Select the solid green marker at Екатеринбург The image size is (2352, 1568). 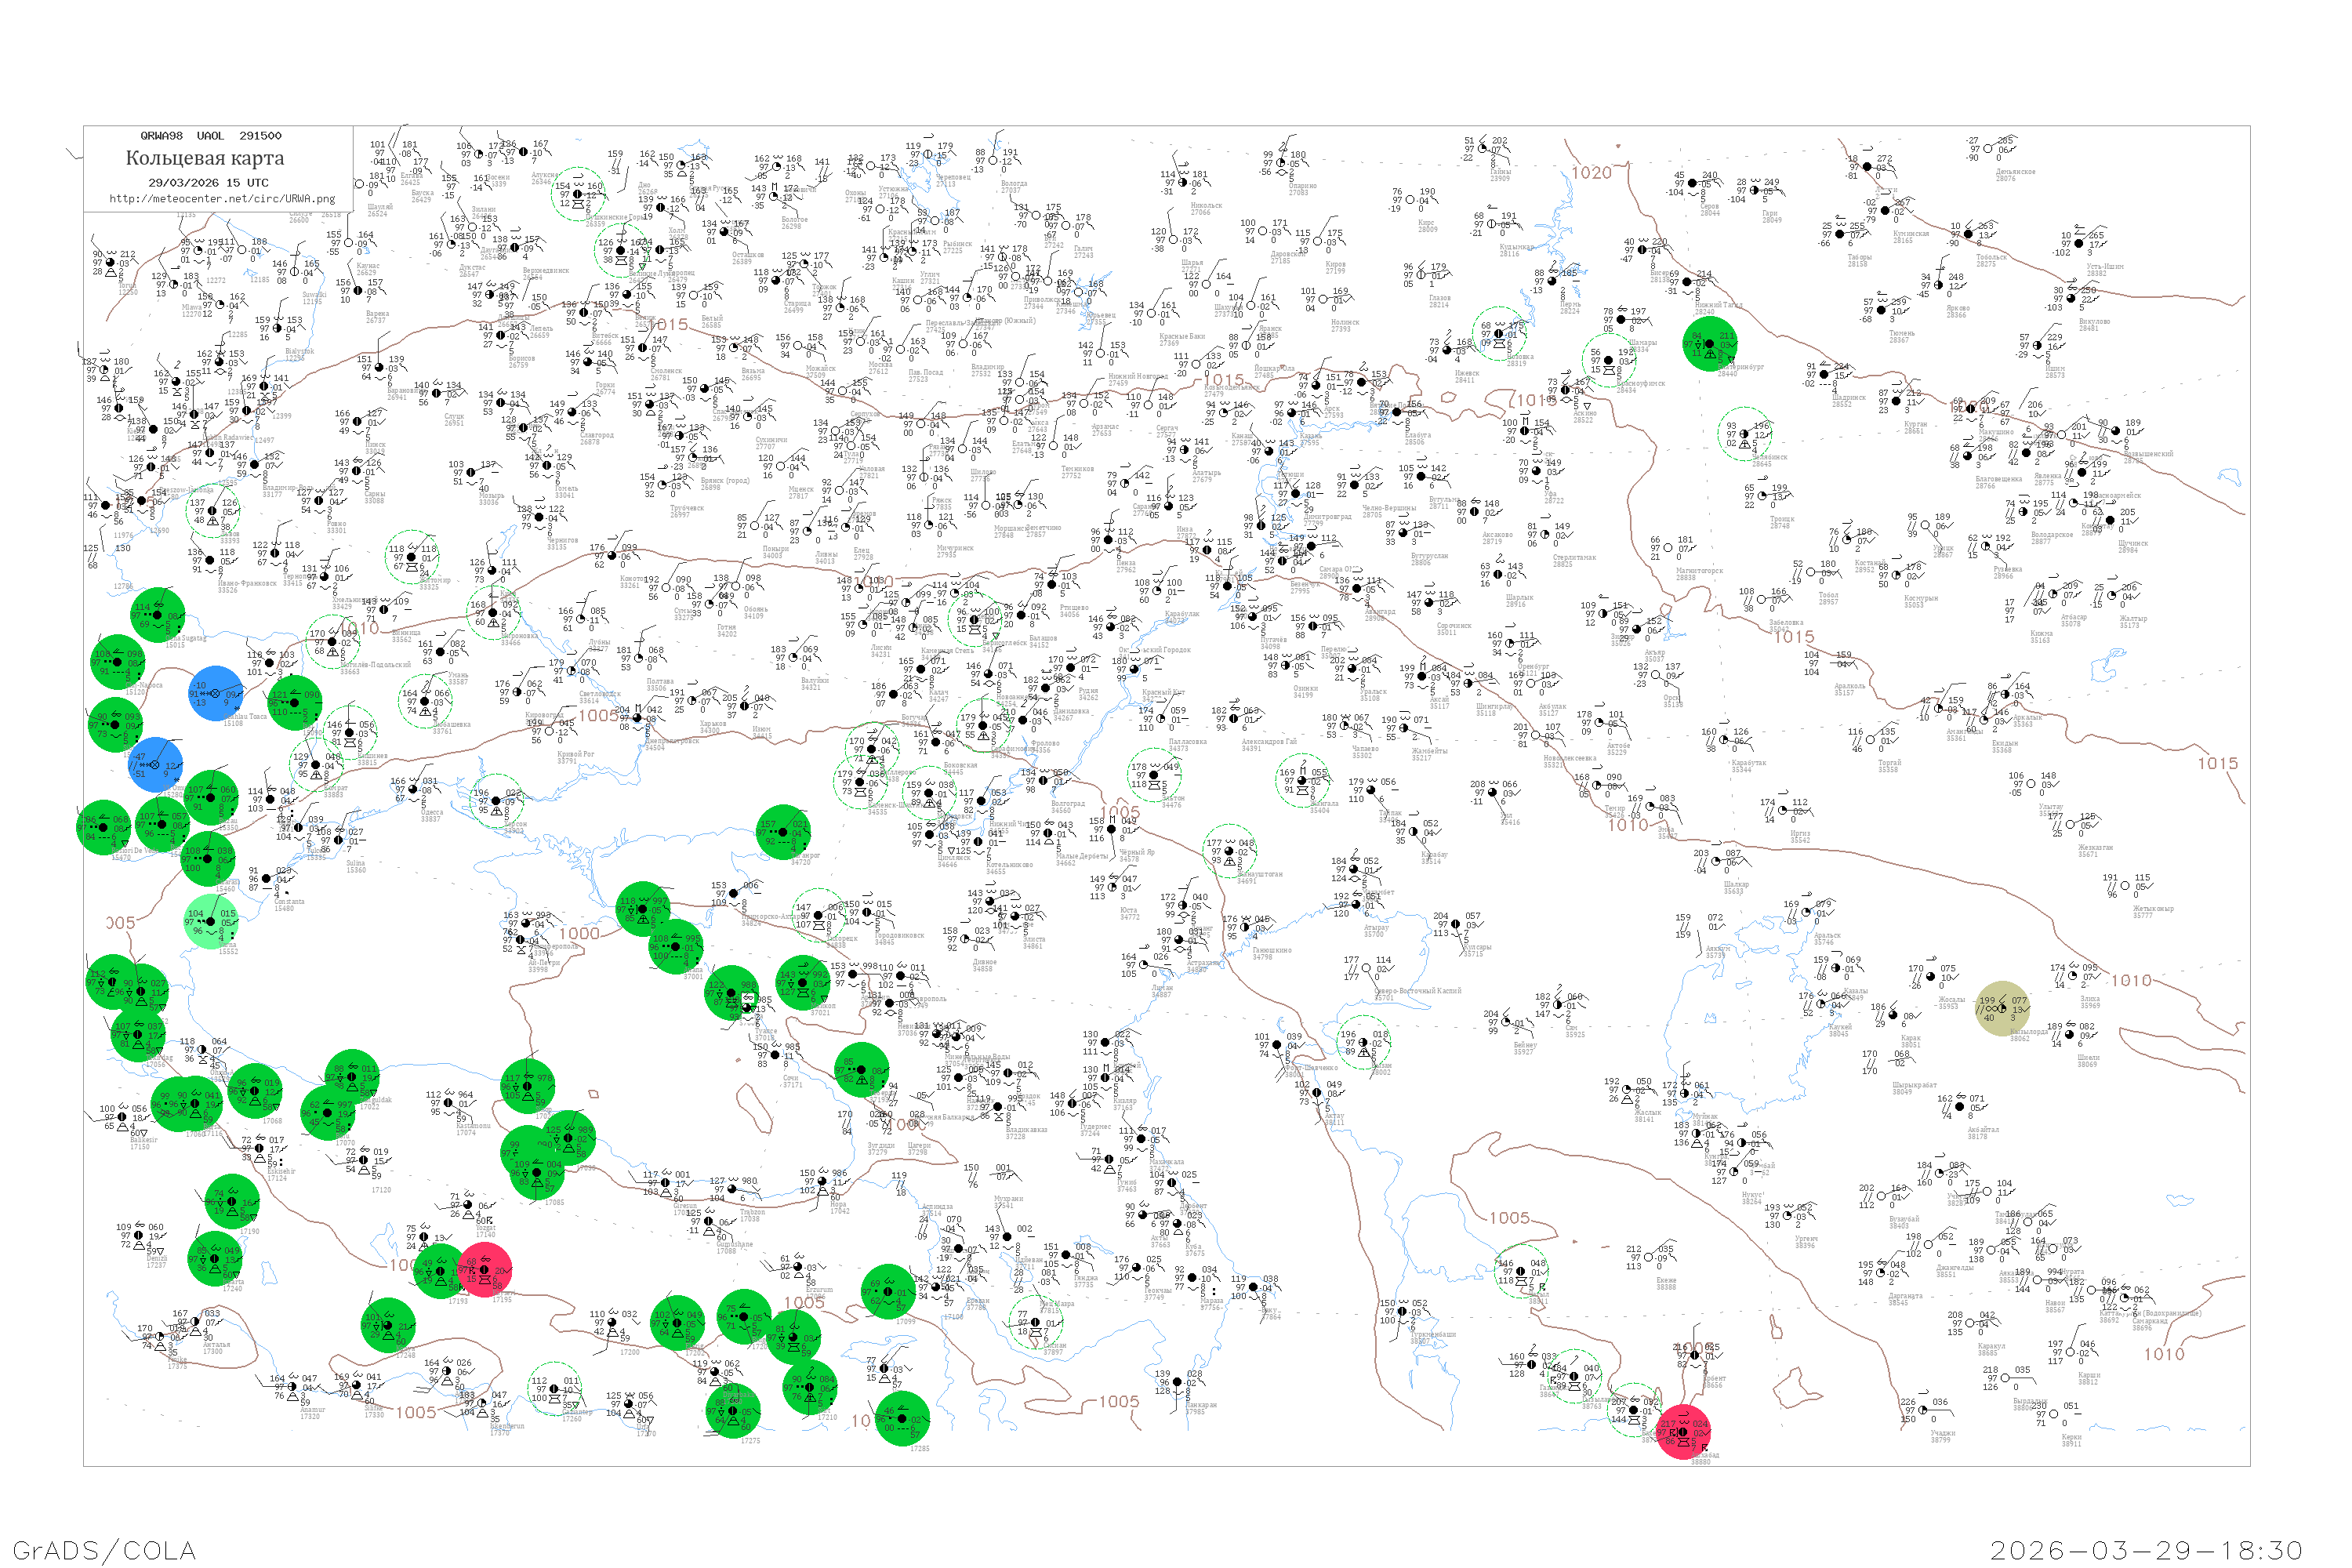1710,344
